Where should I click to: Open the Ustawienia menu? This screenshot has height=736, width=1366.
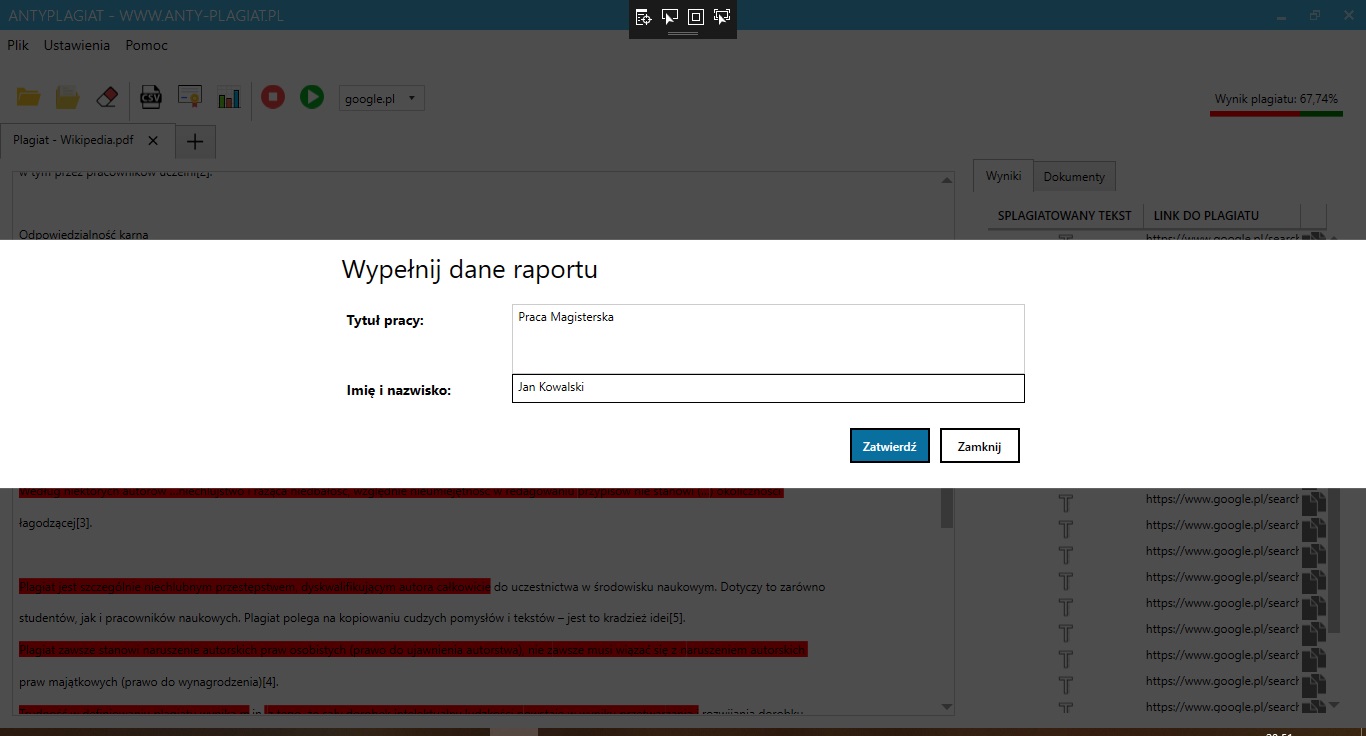pos(77,45)
